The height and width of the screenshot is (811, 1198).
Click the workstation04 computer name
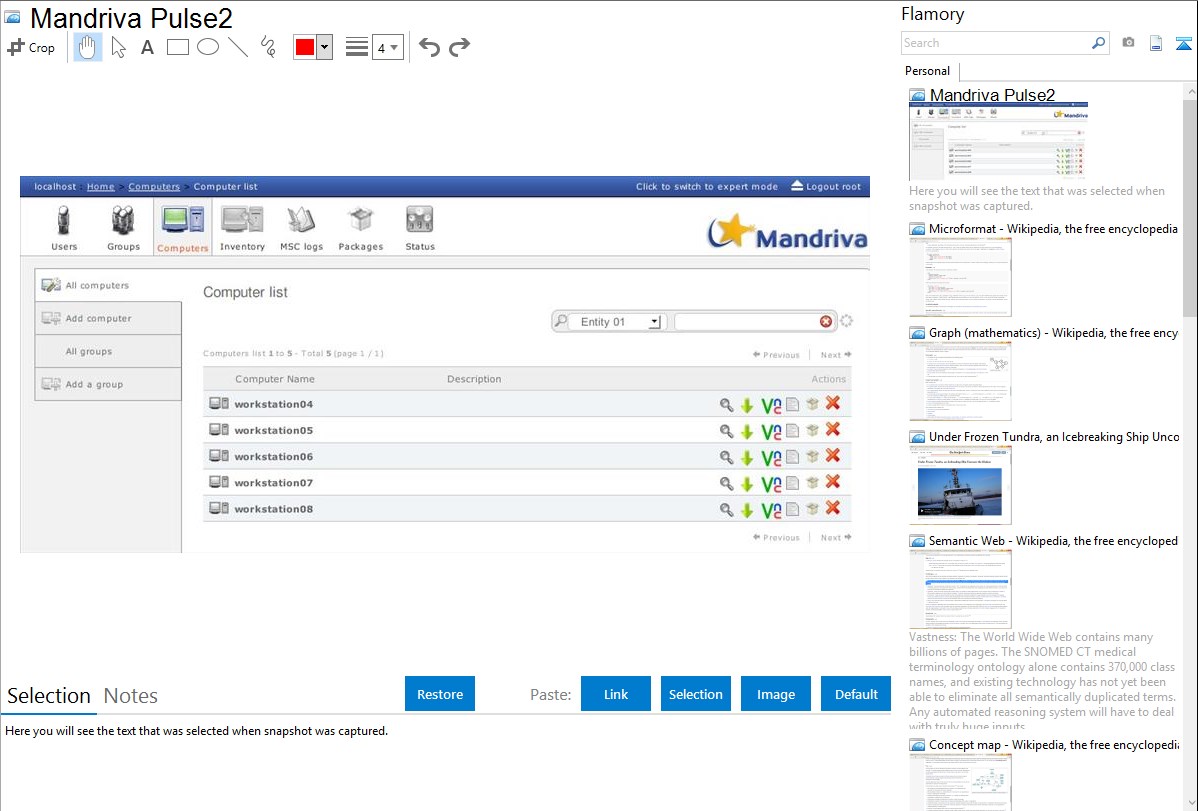[274, 404]
